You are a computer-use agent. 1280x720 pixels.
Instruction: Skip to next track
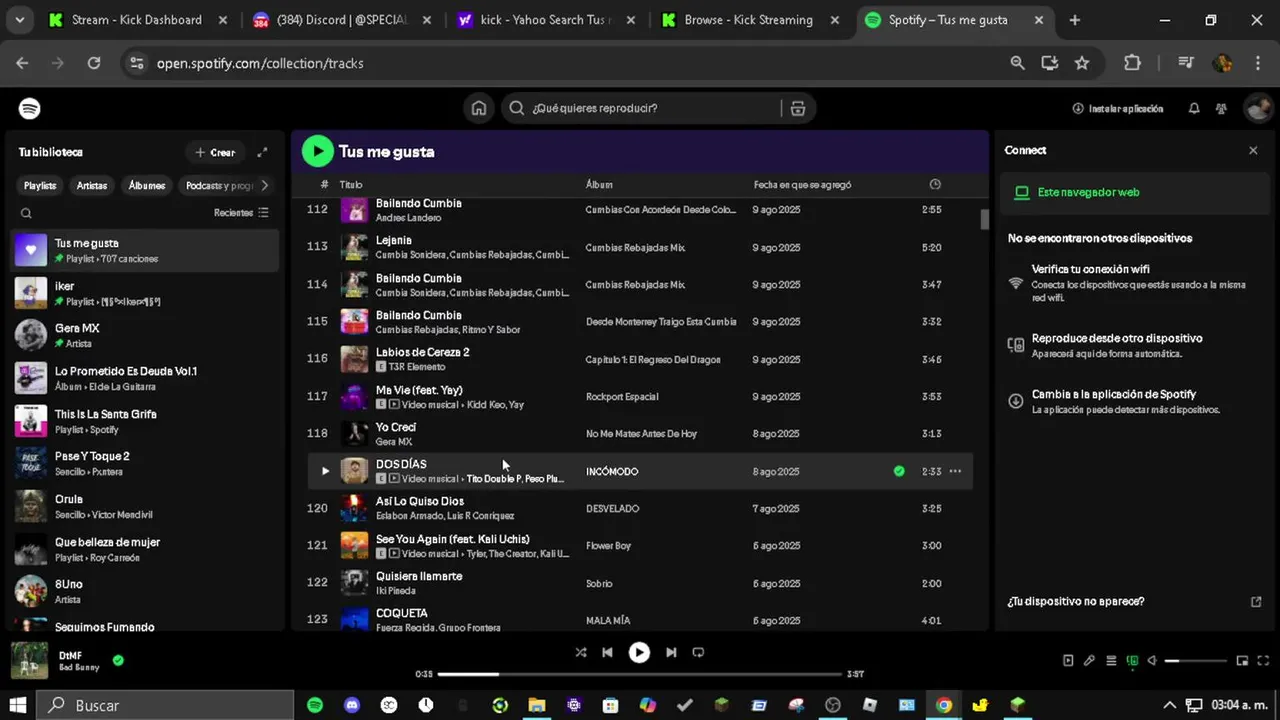tap(671, 652)
